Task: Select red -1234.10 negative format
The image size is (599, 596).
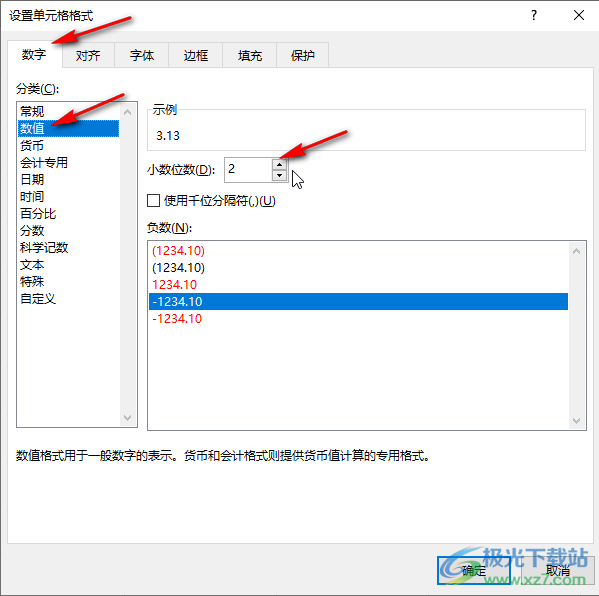Action: point(358,319)
